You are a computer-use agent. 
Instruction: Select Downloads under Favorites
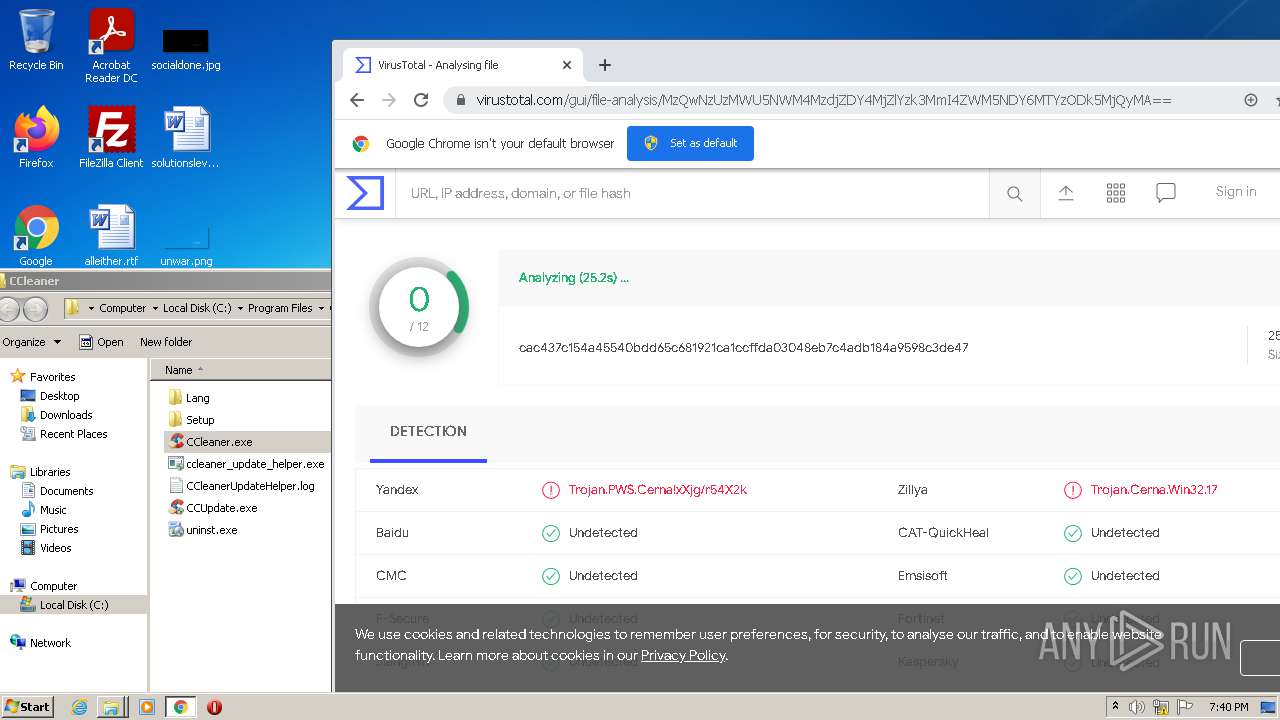[x=57, y=415]
